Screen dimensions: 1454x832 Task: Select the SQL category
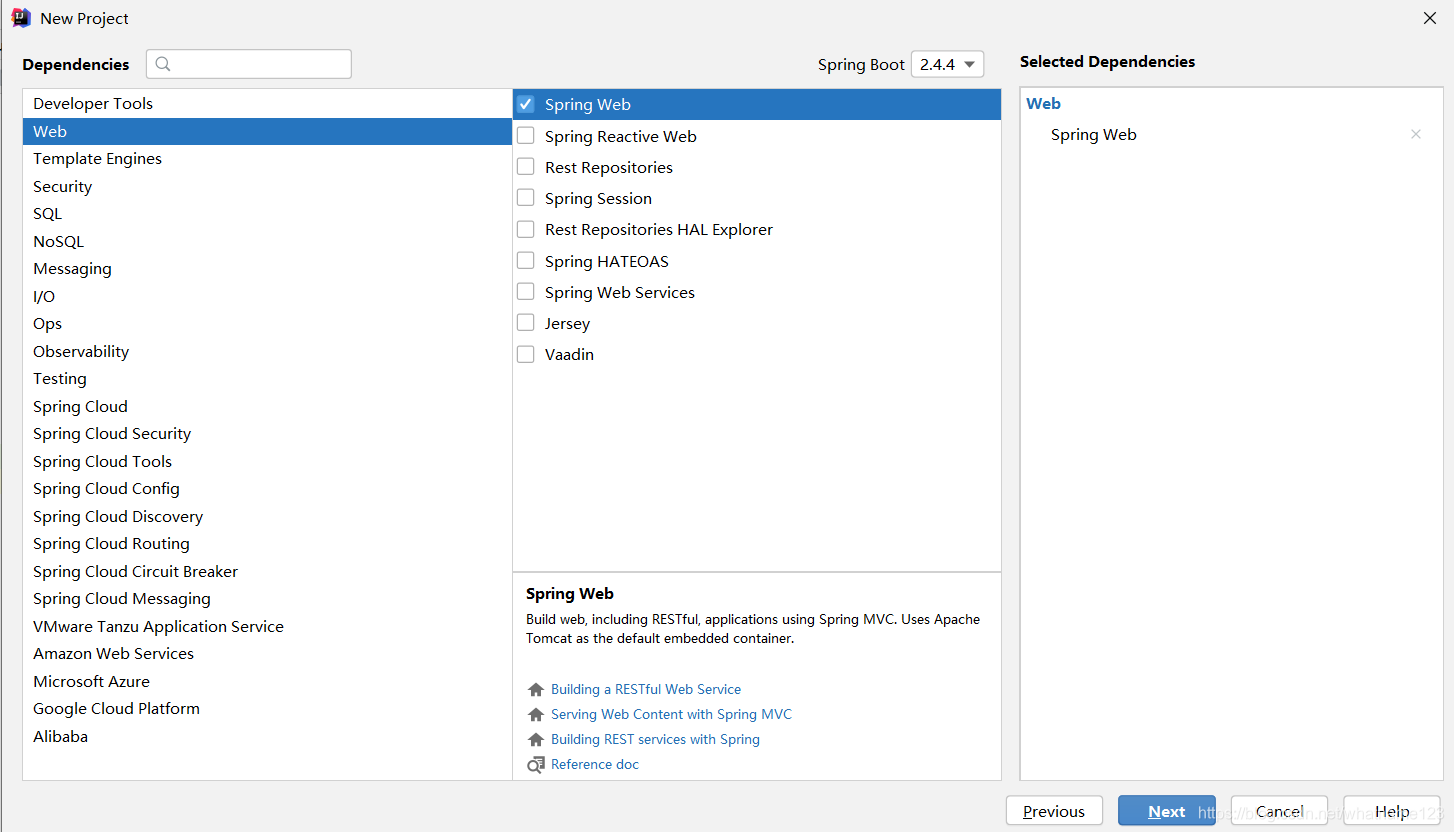click(x=267, y=214)
